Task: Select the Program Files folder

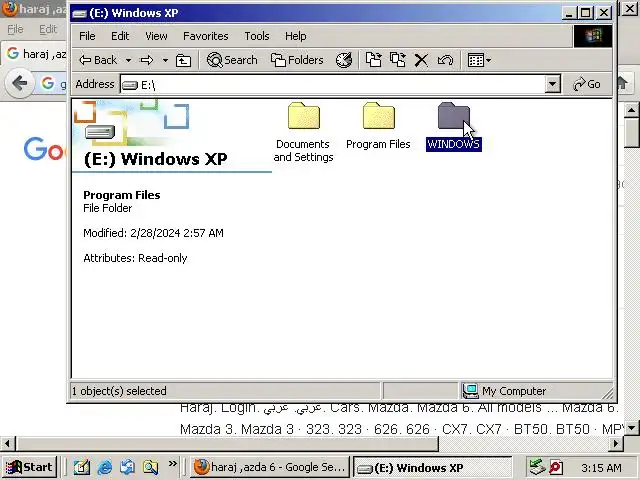Action: tap(378, 126)
